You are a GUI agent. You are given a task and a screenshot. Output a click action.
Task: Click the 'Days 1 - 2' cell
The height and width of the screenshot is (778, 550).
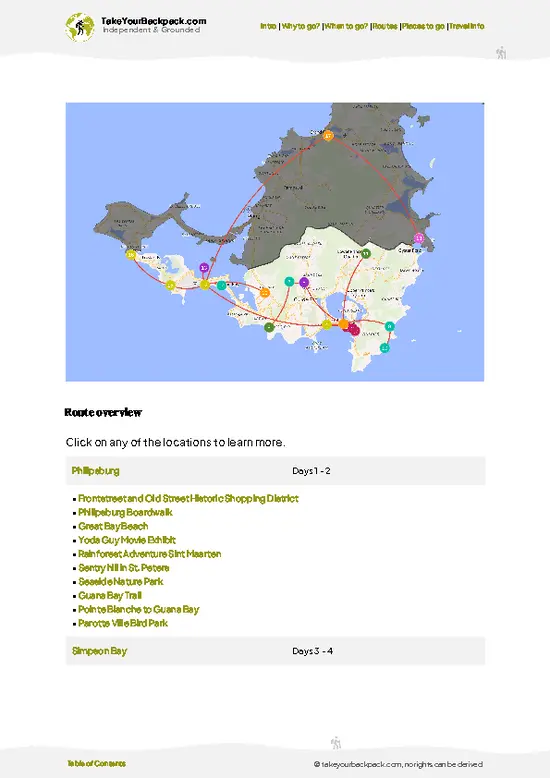311,471
